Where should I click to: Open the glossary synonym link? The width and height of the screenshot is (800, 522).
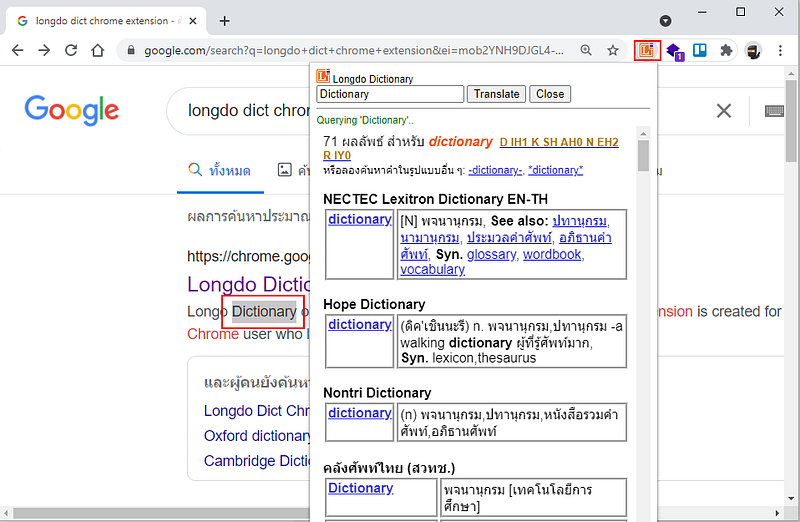click(491, 254)
